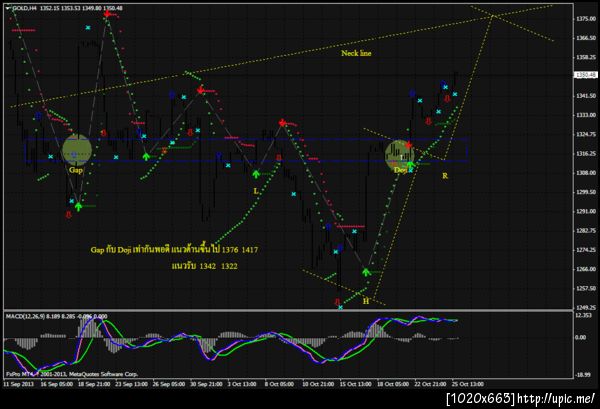Select the GOLD,H4 chart title text
600x409 pixels.
pos(24,8)
